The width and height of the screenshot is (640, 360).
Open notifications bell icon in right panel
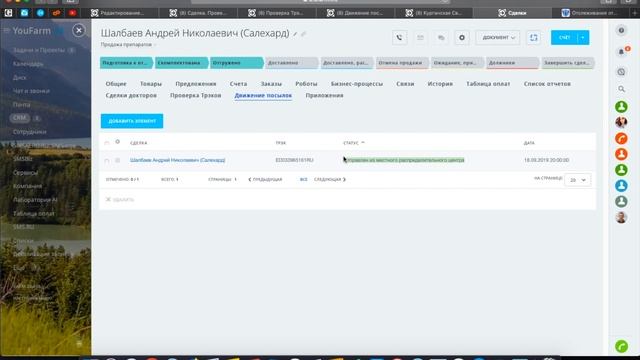point(622,52)
